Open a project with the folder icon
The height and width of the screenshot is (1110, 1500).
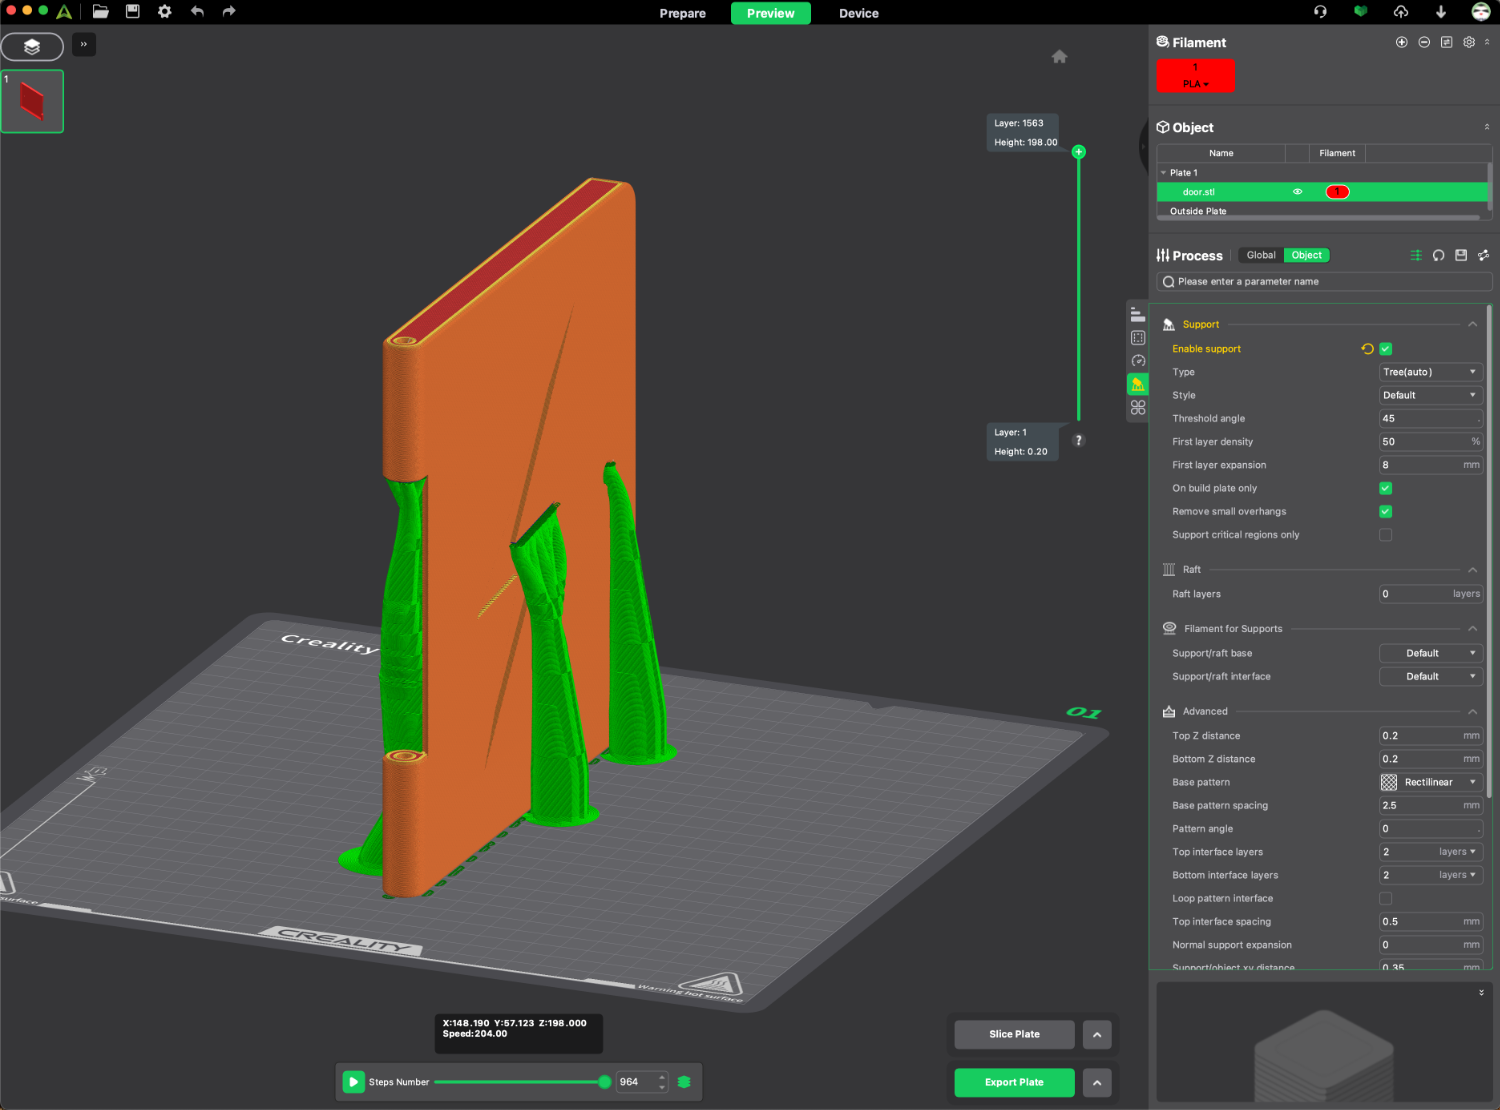click(x=100, y=12)
